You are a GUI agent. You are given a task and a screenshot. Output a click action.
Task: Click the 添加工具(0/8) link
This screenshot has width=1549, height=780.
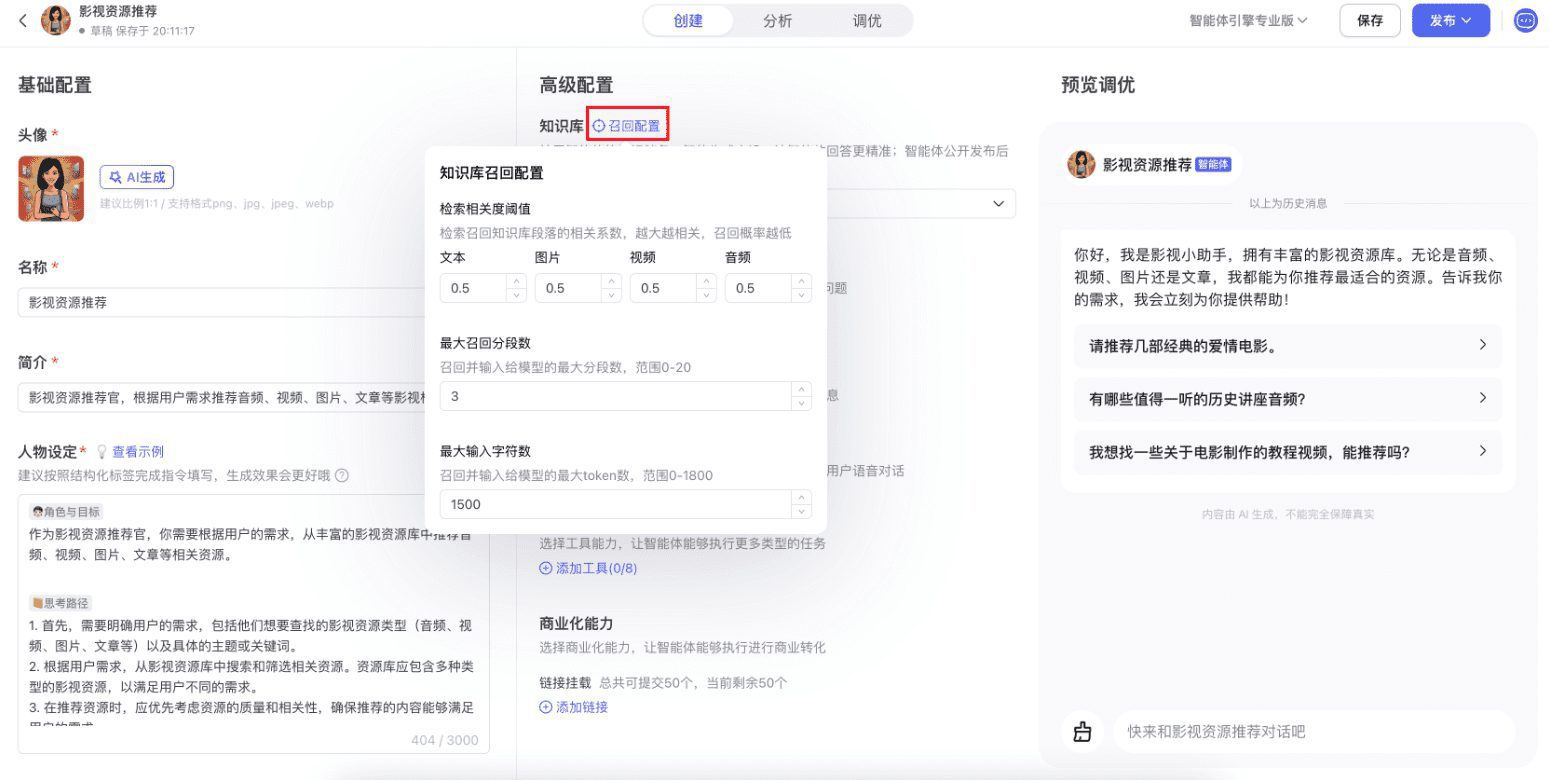tap(588, 568)
